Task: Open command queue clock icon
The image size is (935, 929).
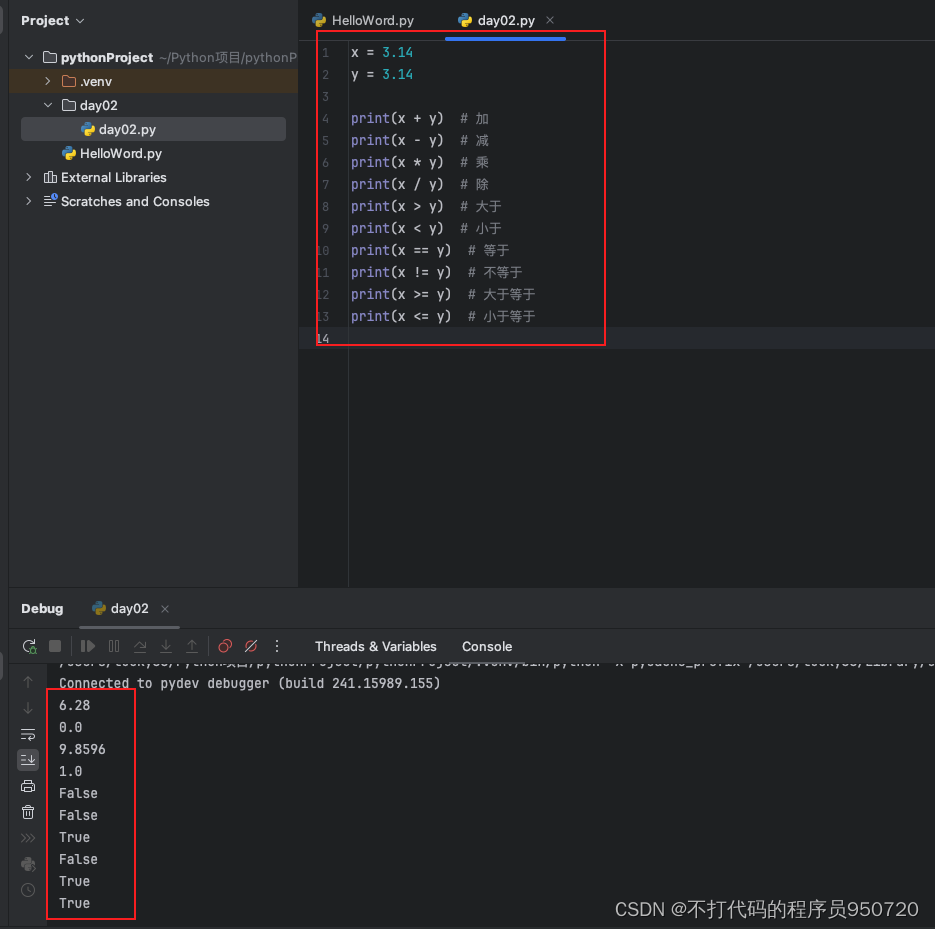Action: point(28,890)
